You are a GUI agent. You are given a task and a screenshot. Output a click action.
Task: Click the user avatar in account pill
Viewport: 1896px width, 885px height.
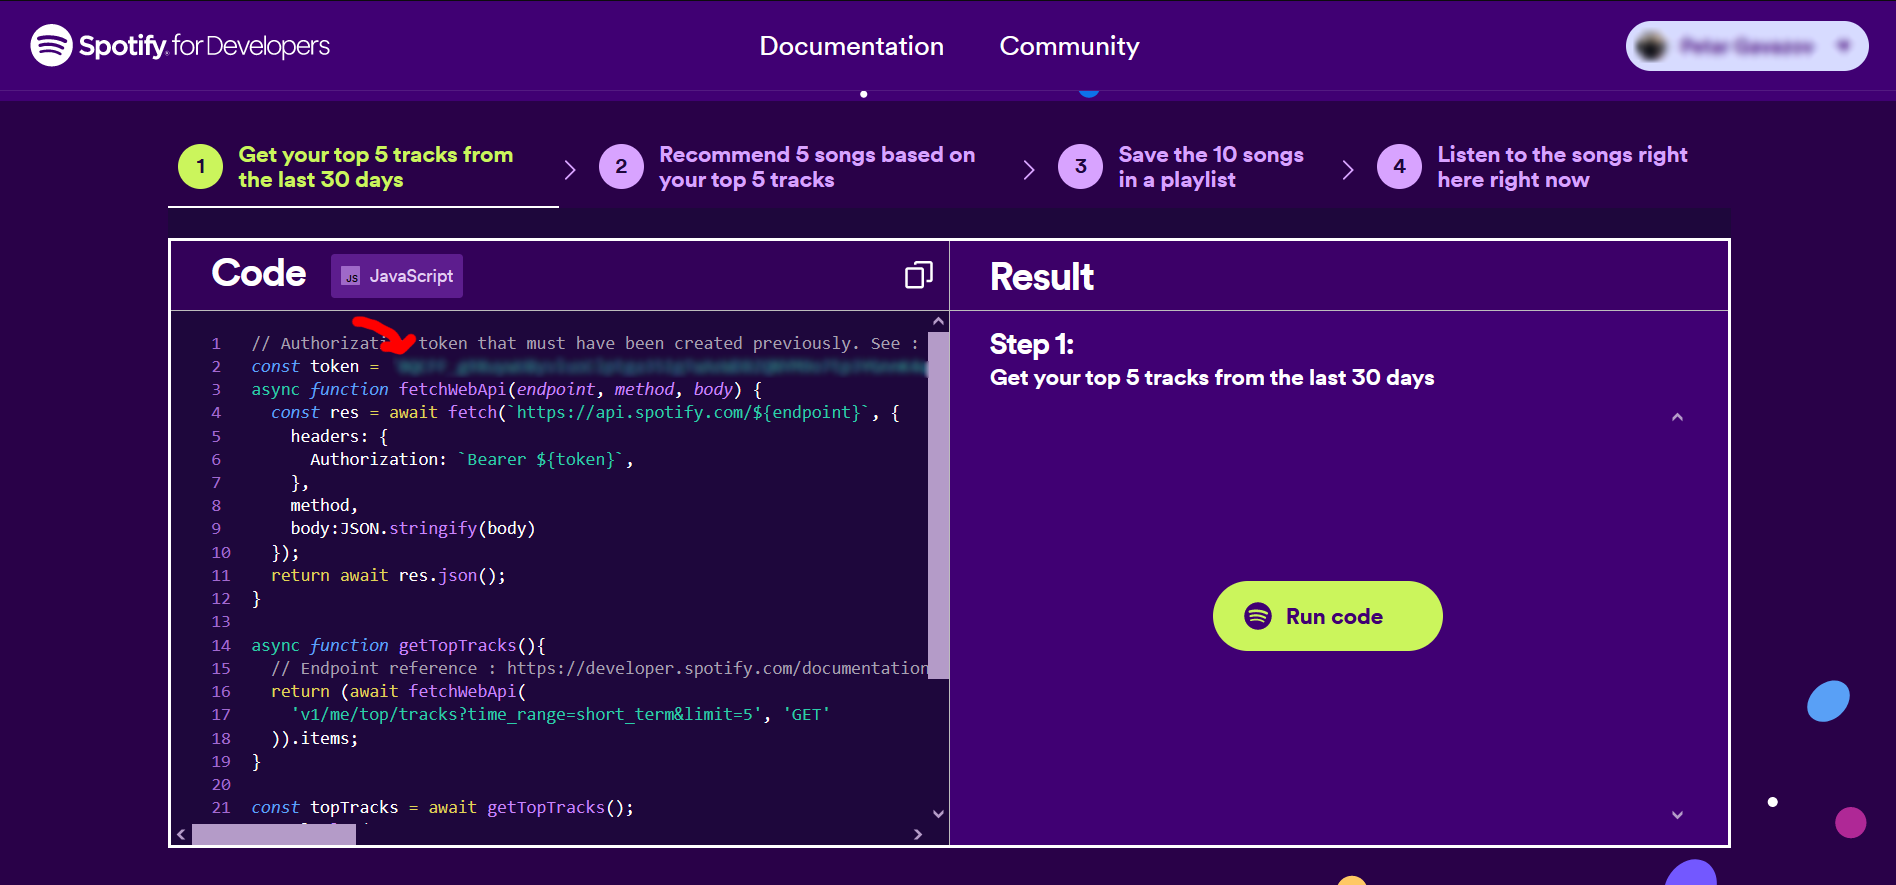pyautogui.click(x=1651, y=46)
